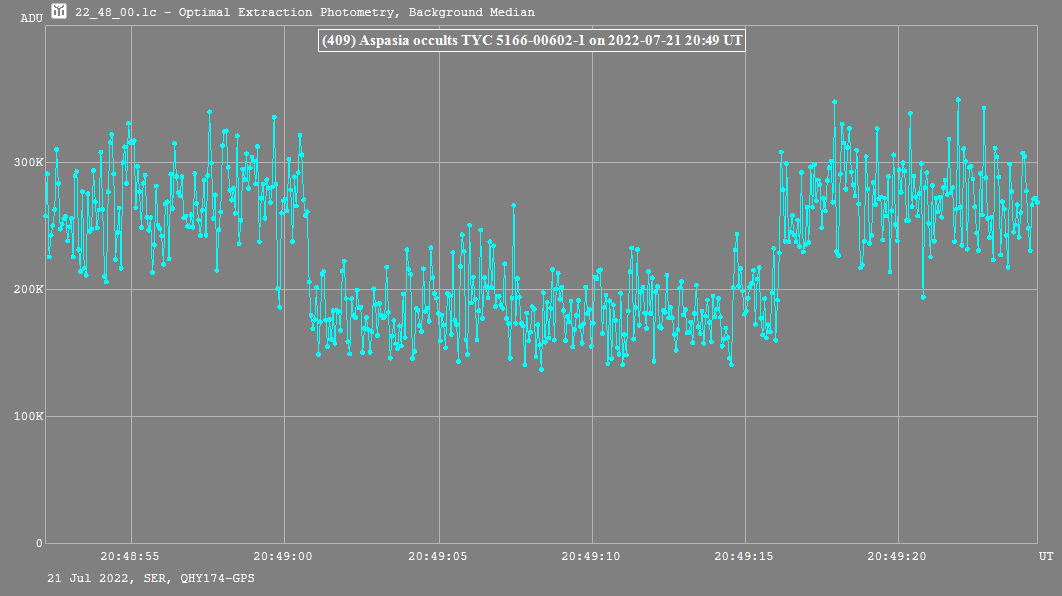Click the 20:49:15 time axis label
Image resolution: width=1062 pixels, height=596 pixels.
tap(744, 556)
